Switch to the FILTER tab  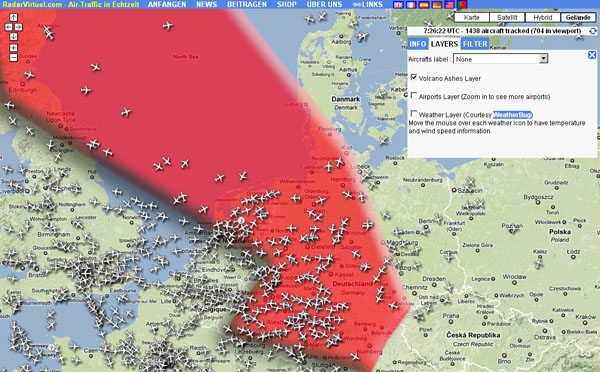[x=475, y=44]
